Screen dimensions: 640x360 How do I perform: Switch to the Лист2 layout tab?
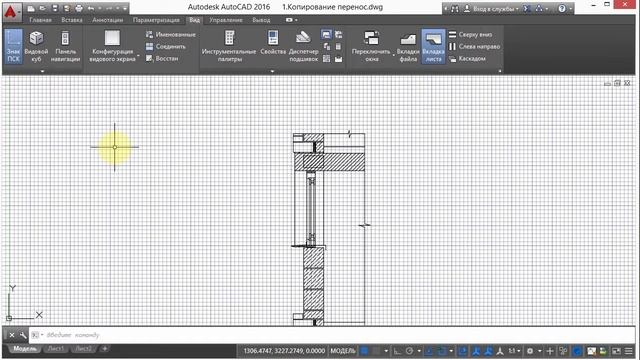point(84,349)
